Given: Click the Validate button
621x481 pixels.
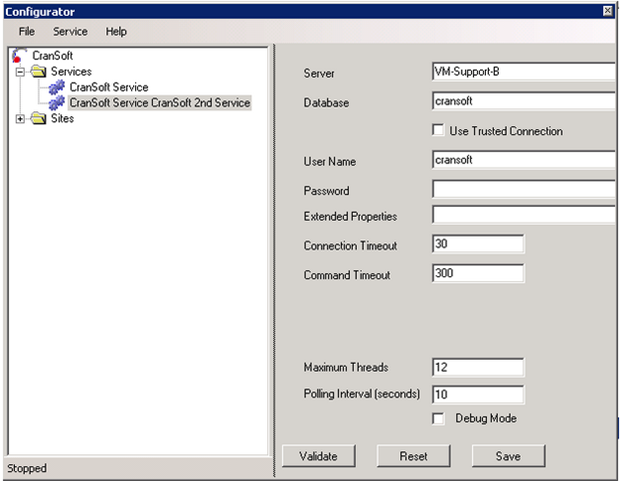Looking at the screenshot, I should pyautogui.click(x=318, y=456).
